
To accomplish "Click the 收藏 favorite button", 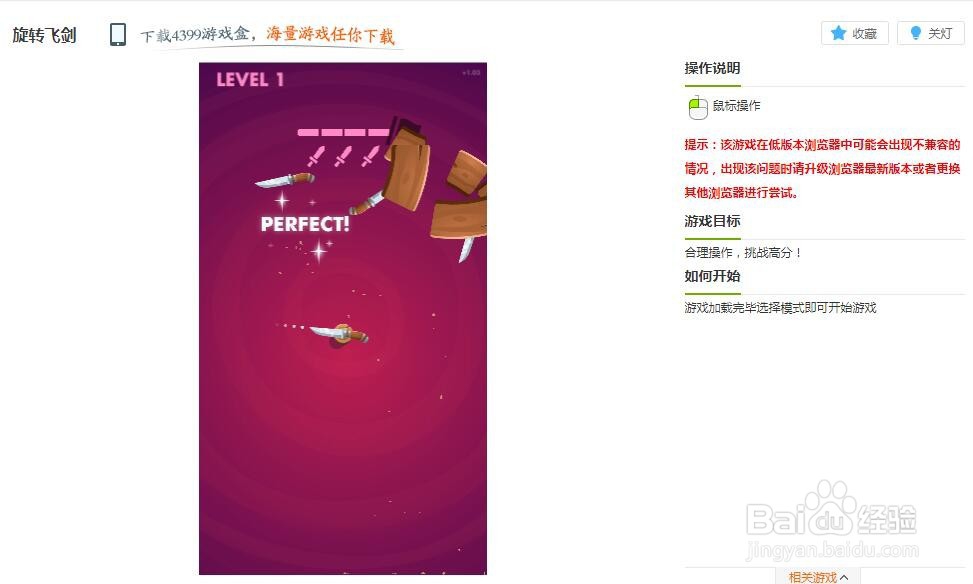I will [854, 33].
